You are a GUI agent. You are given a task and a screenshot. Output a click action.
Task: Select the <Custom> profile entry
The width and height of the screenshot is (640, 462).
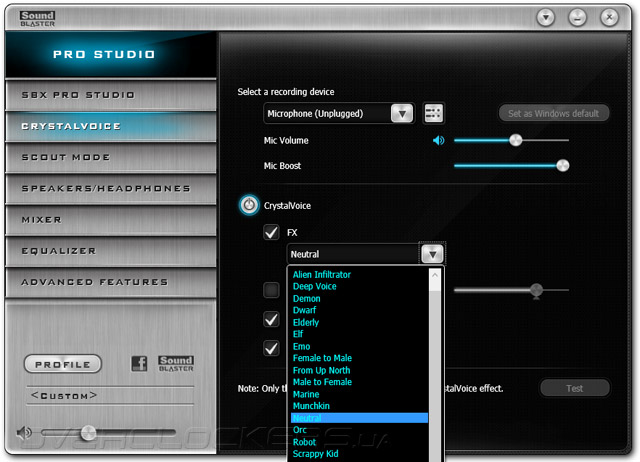[x=64, y=395]
